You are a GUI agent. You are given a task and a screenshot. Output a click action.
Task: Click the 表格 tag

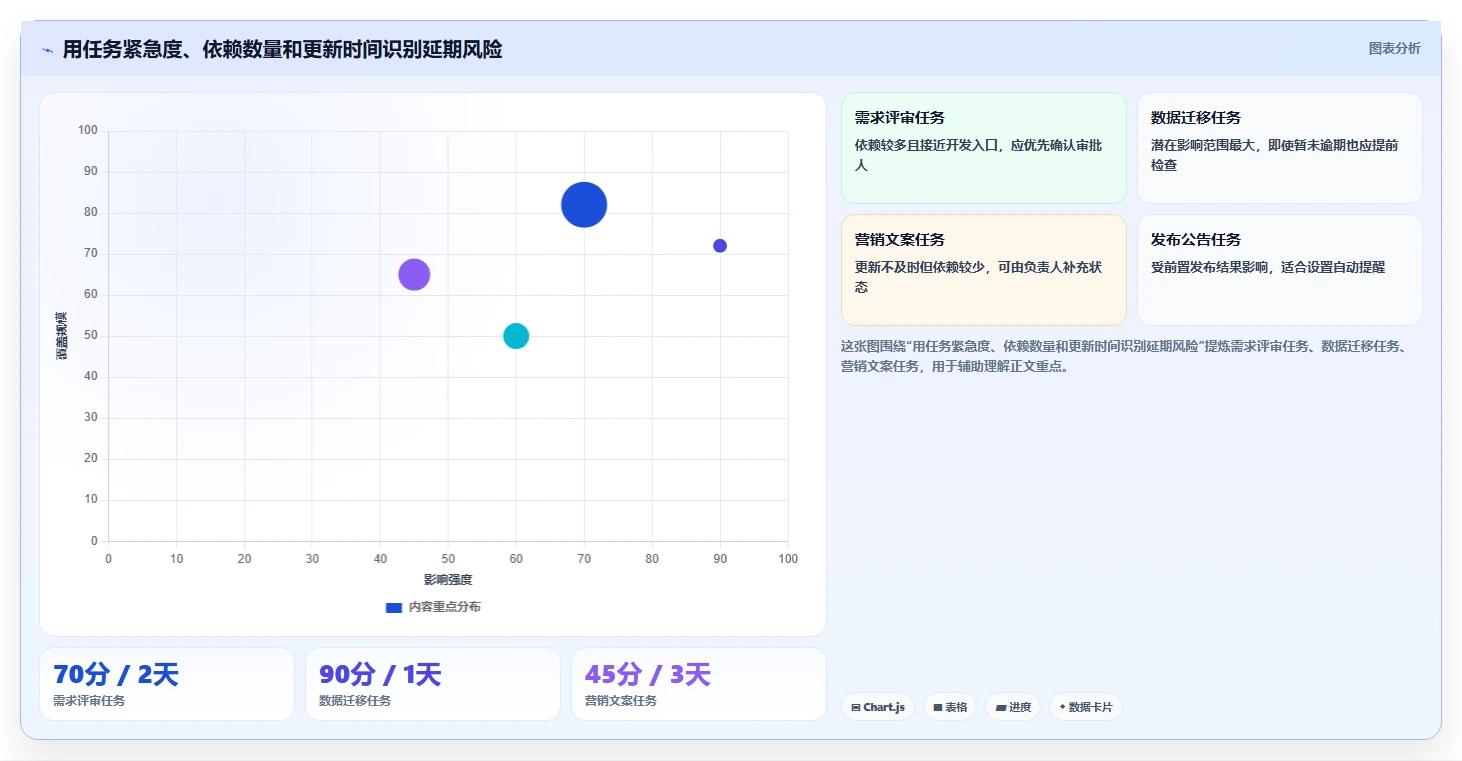pyautogui.click(x=950, y=707)
